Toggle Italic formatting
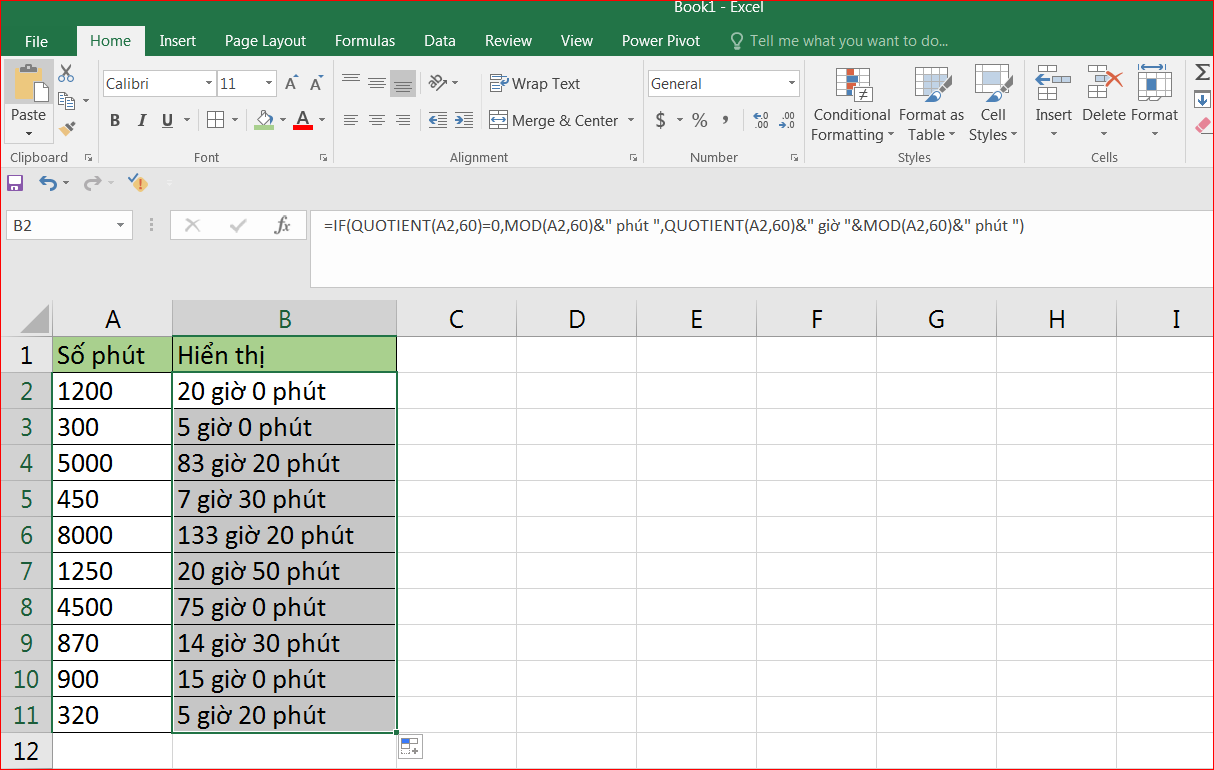Viewport: 1214px width, 770px height. click(x=141, y=120)
